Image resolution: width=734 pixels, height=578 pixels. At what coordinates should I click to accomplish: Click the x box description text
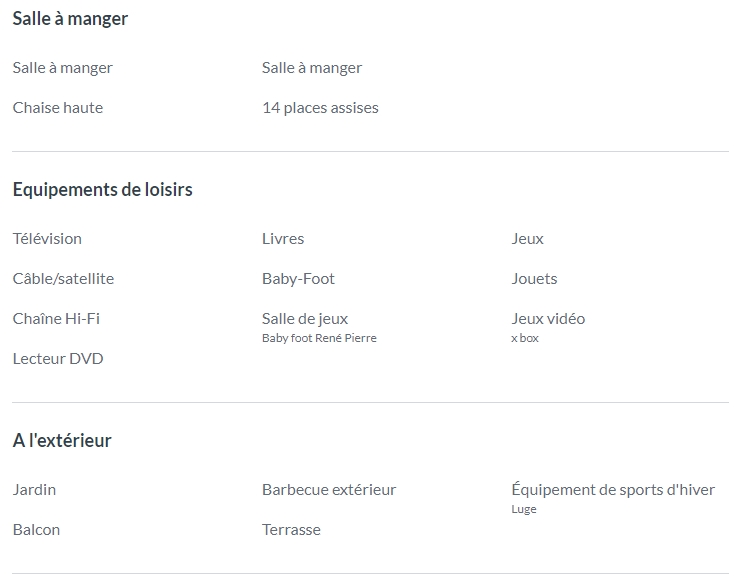pos(525,338)
